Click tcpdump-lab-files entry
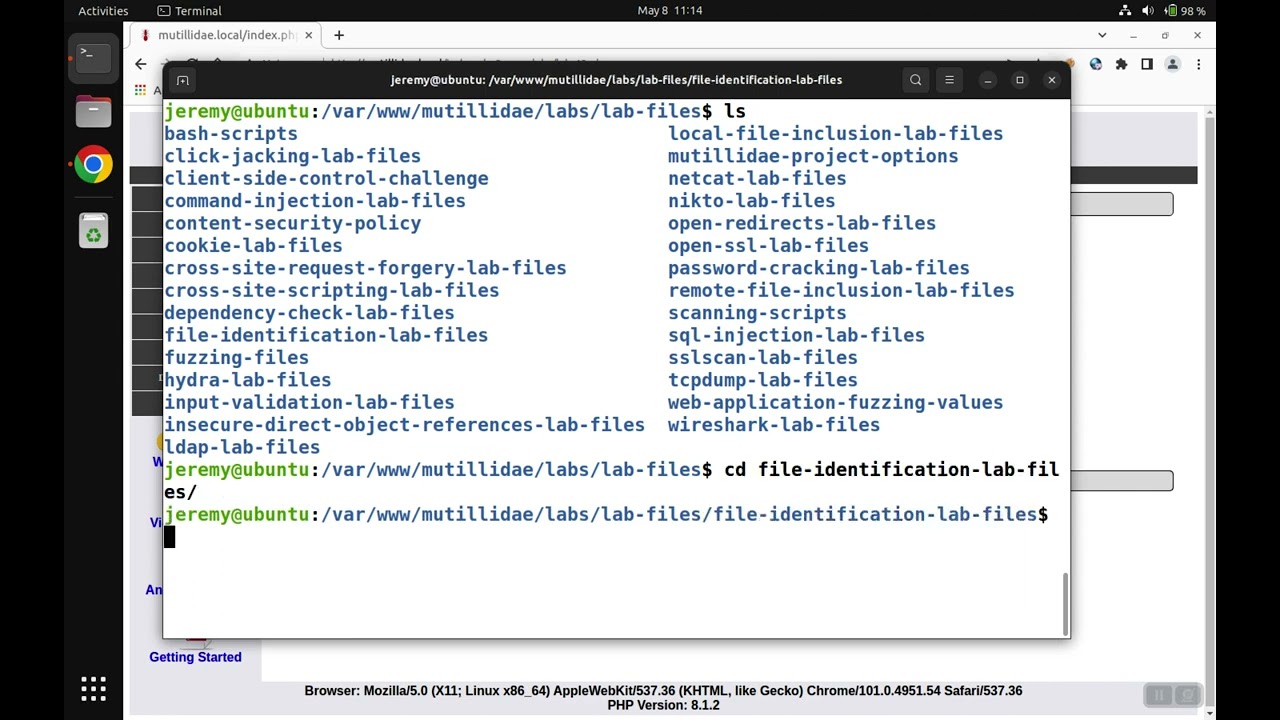 [x=763, y=380]
